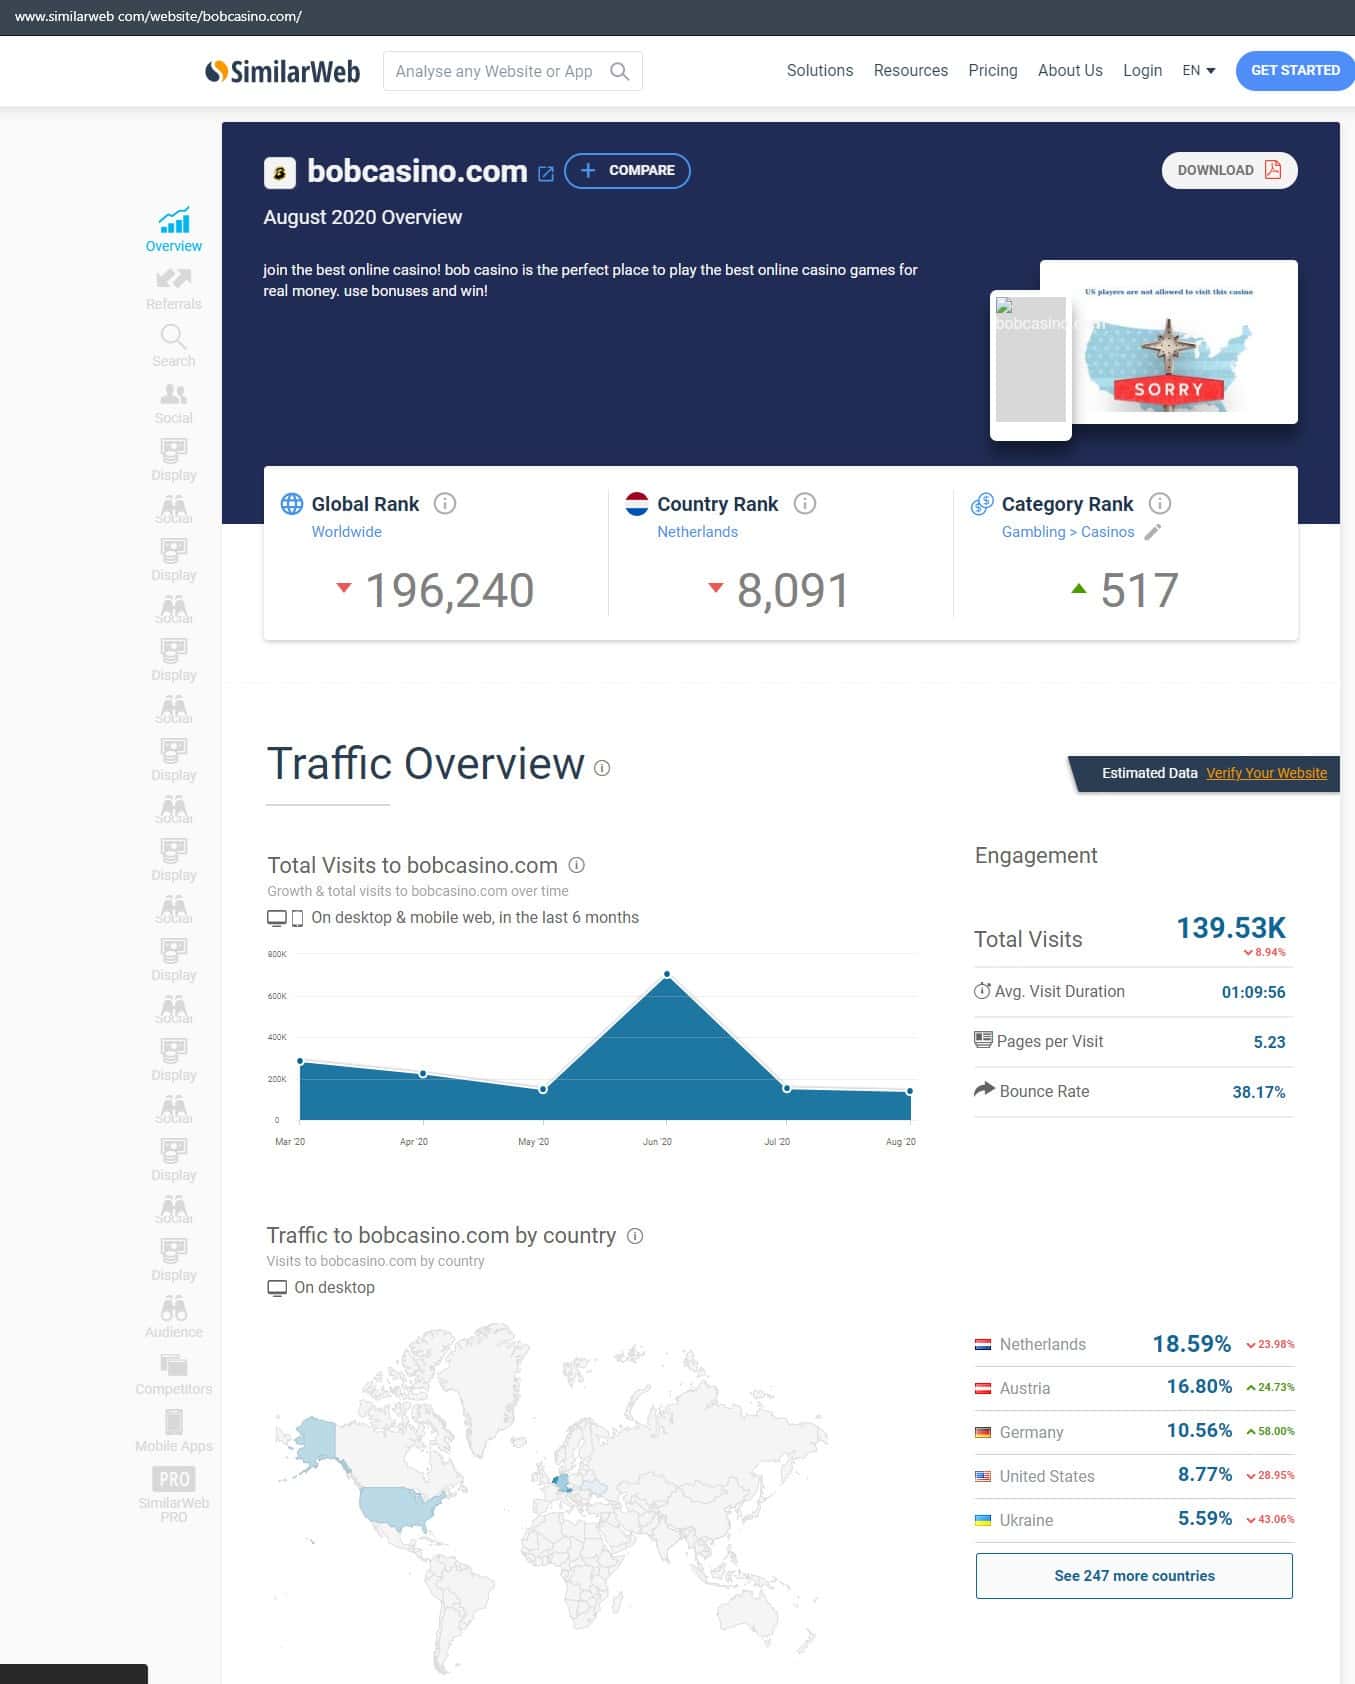
Task: Edit the category with the pencil icon
Action: coord(1153,532)
